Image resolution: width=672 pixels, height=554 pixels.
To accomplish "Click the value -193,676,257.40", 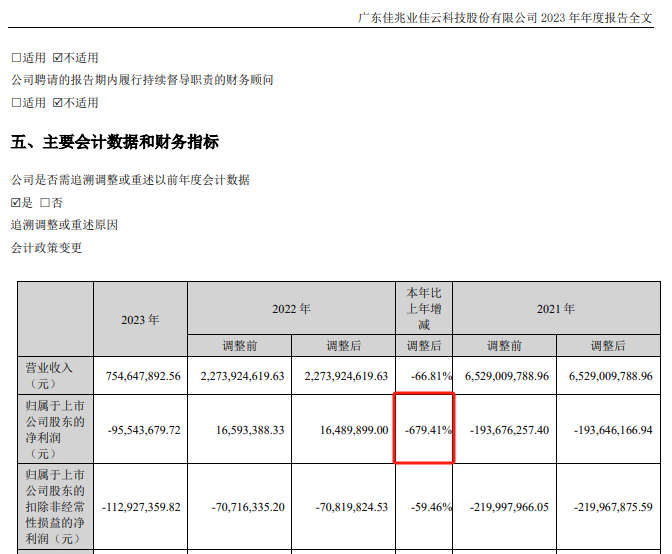I will 510,430.
